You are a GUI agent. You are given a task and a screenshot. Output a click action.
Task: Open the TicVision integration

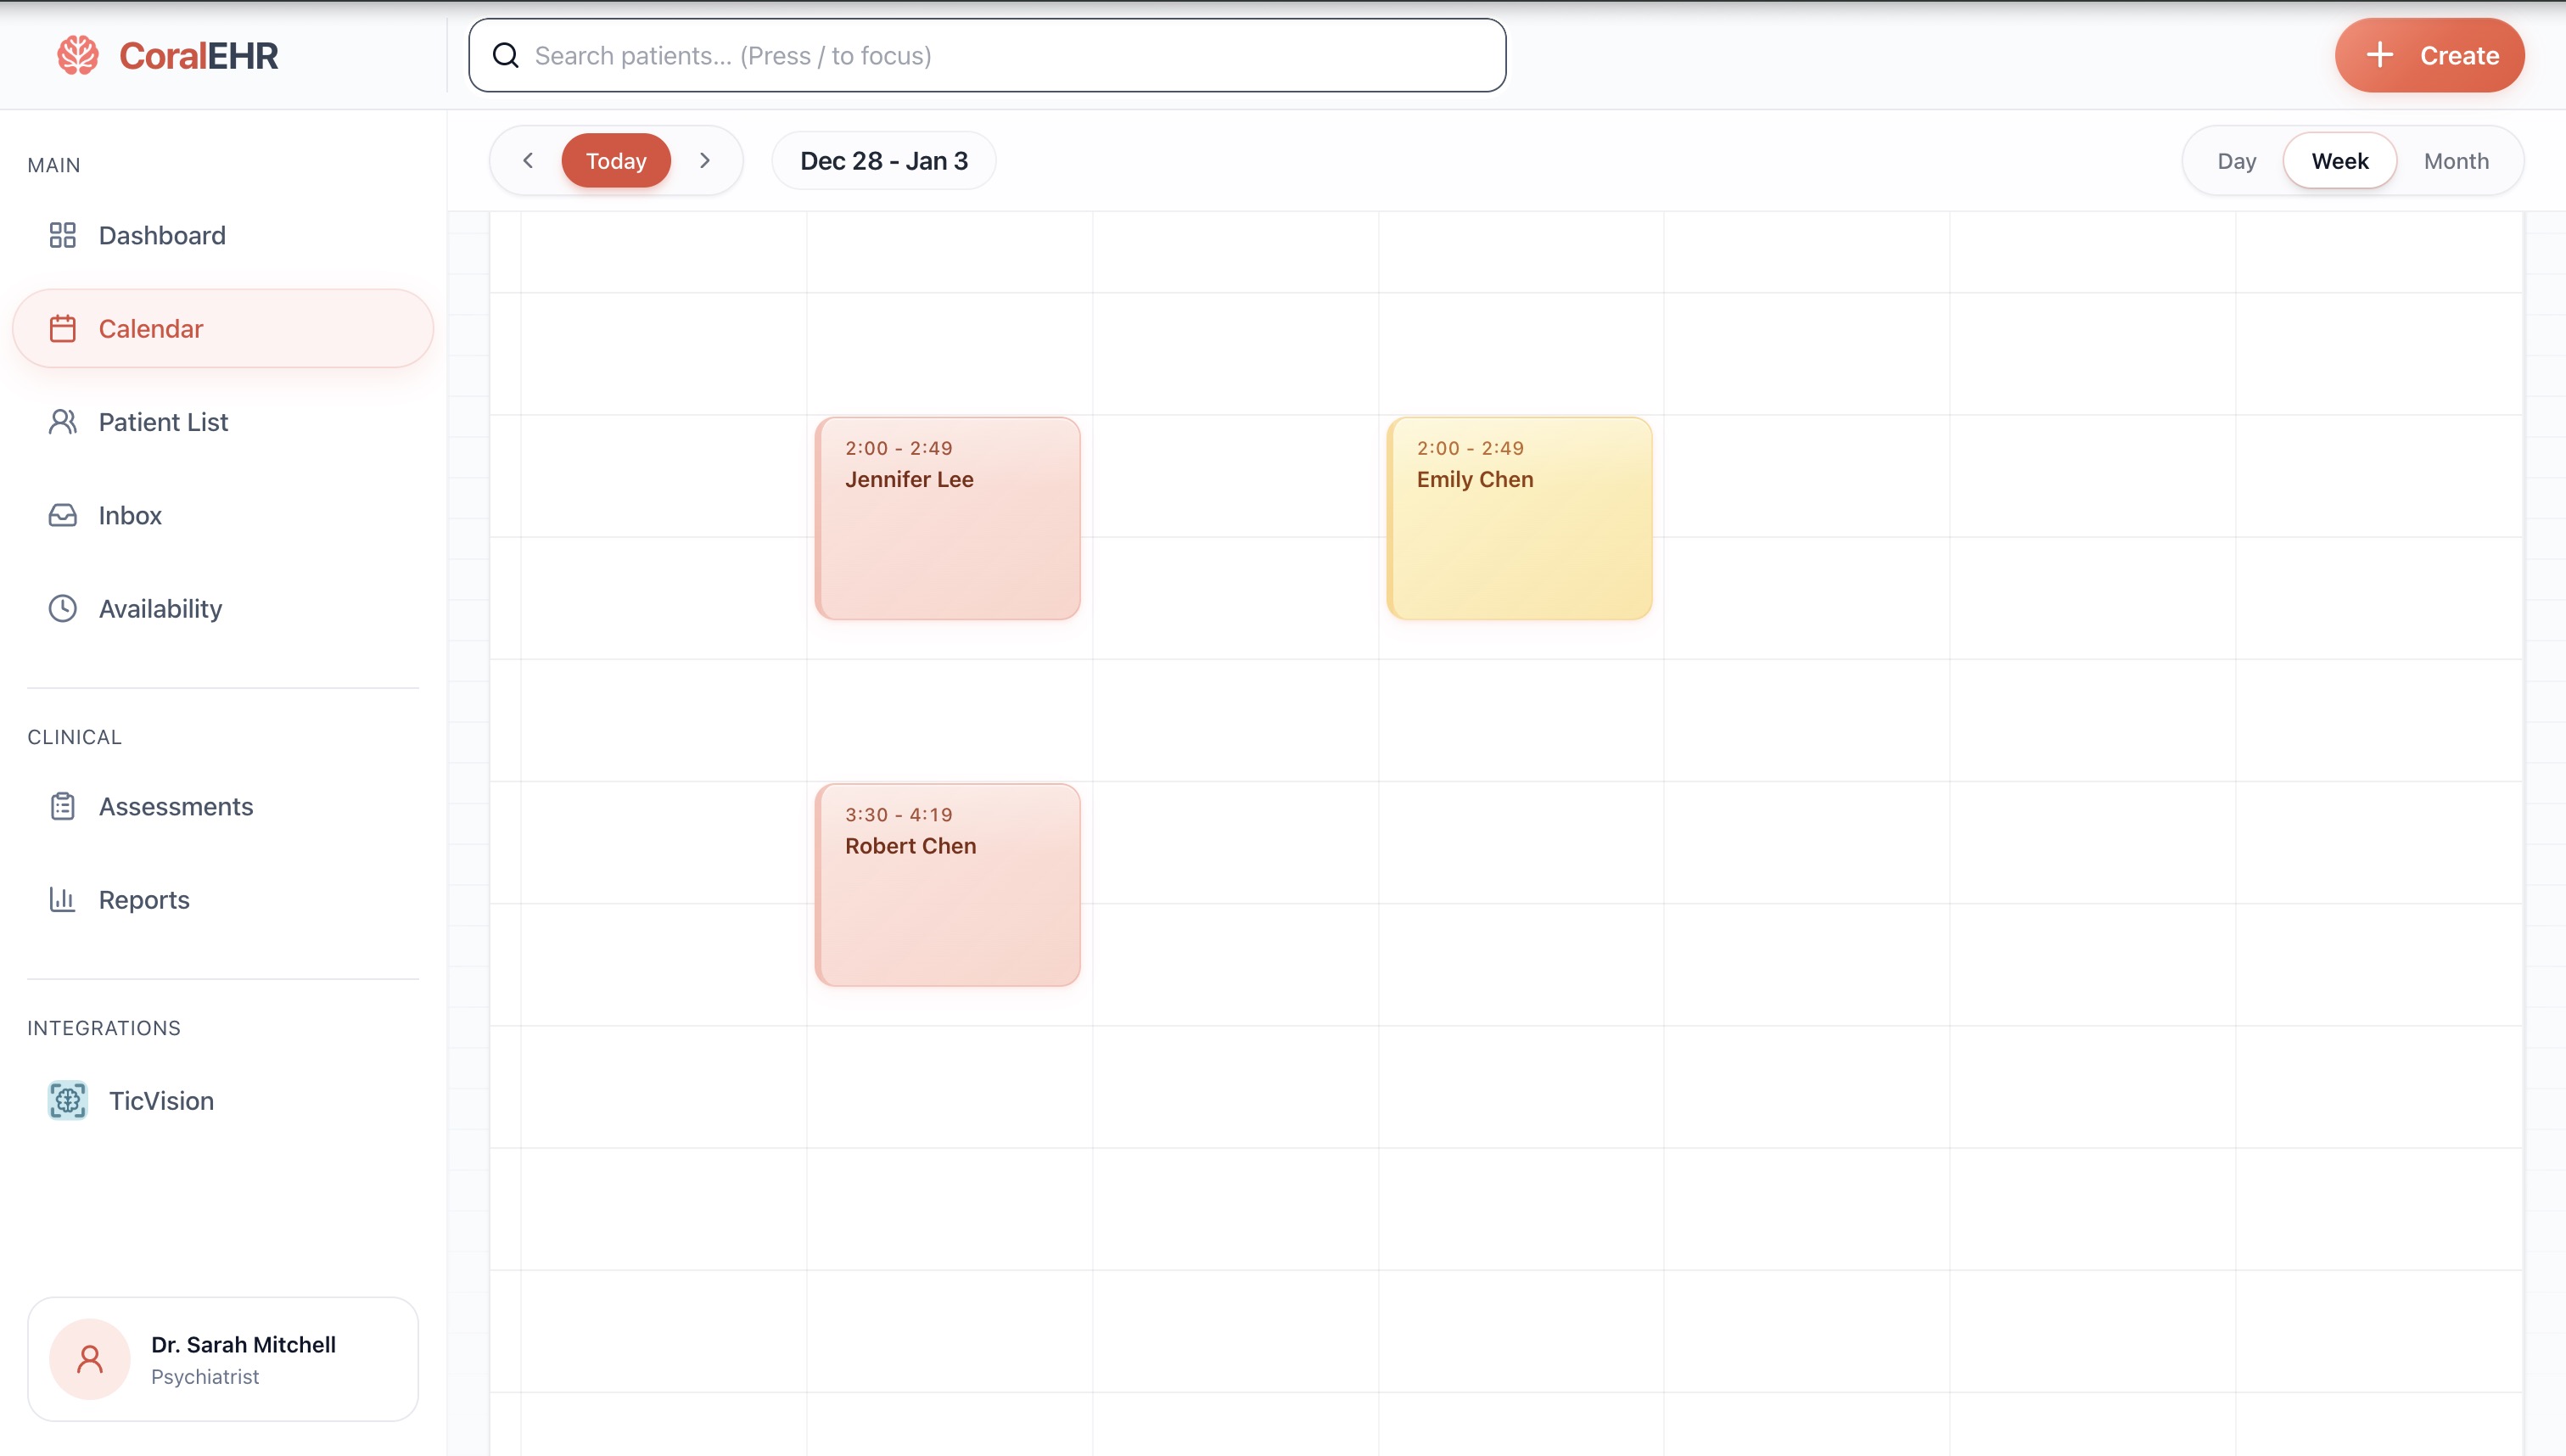[223, 1100]
